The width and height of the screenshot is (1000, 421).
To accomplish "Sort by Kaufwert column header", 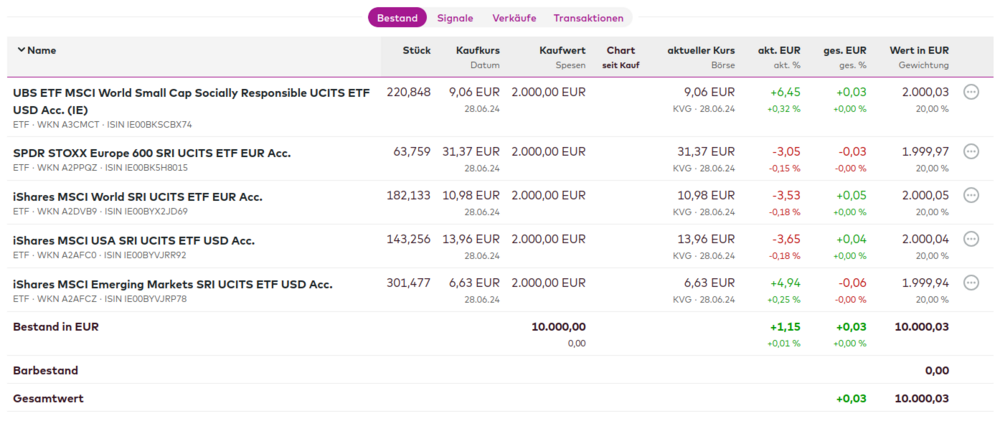I will (561, 50).
